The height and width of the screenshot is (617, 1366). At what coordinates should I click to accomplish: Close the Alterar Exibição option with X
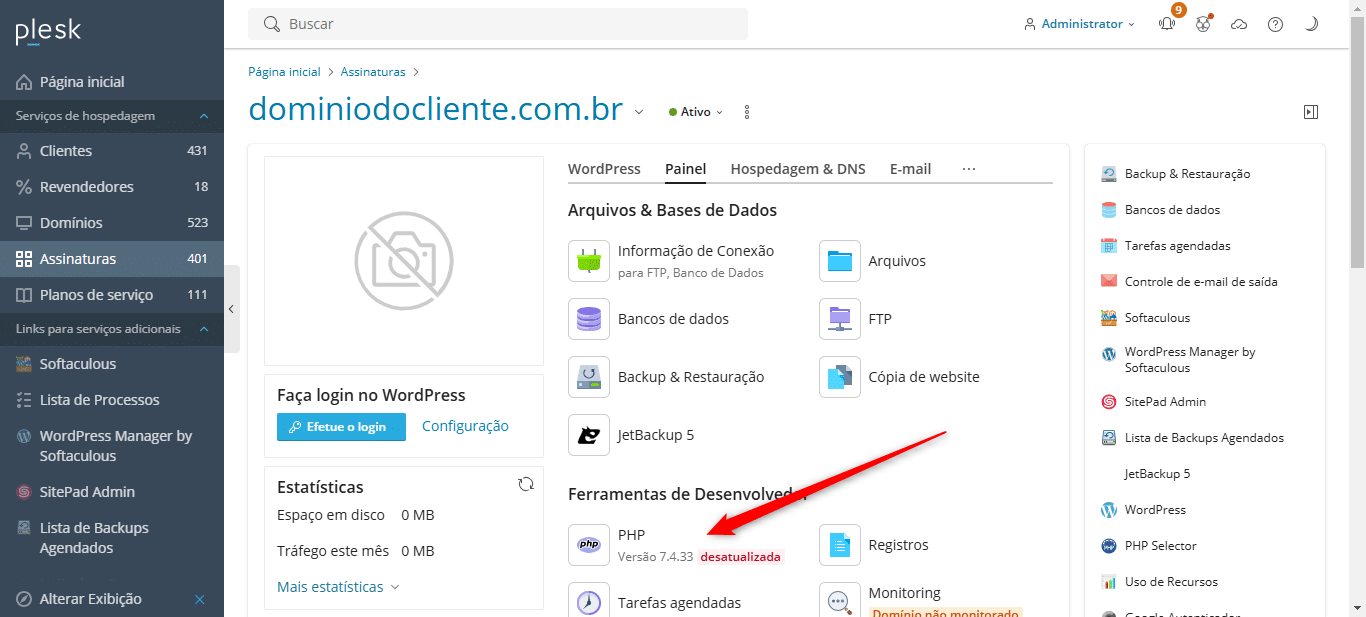coord(199,599)
